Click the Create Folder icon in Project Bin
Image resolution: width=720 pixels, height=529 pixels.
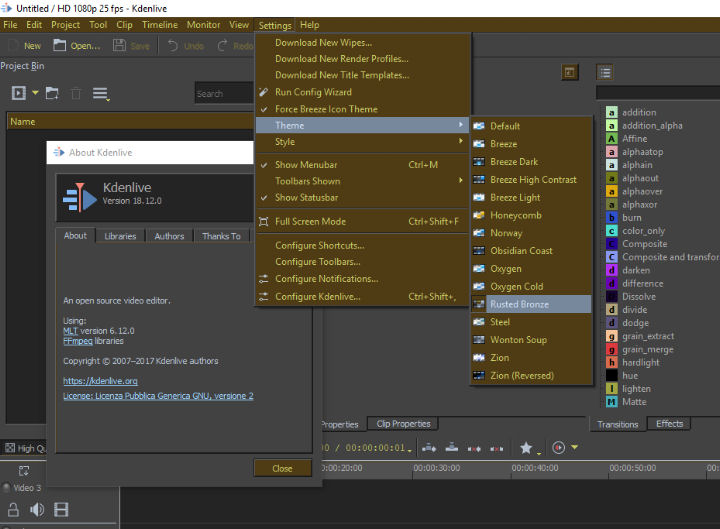coord(52,93)
